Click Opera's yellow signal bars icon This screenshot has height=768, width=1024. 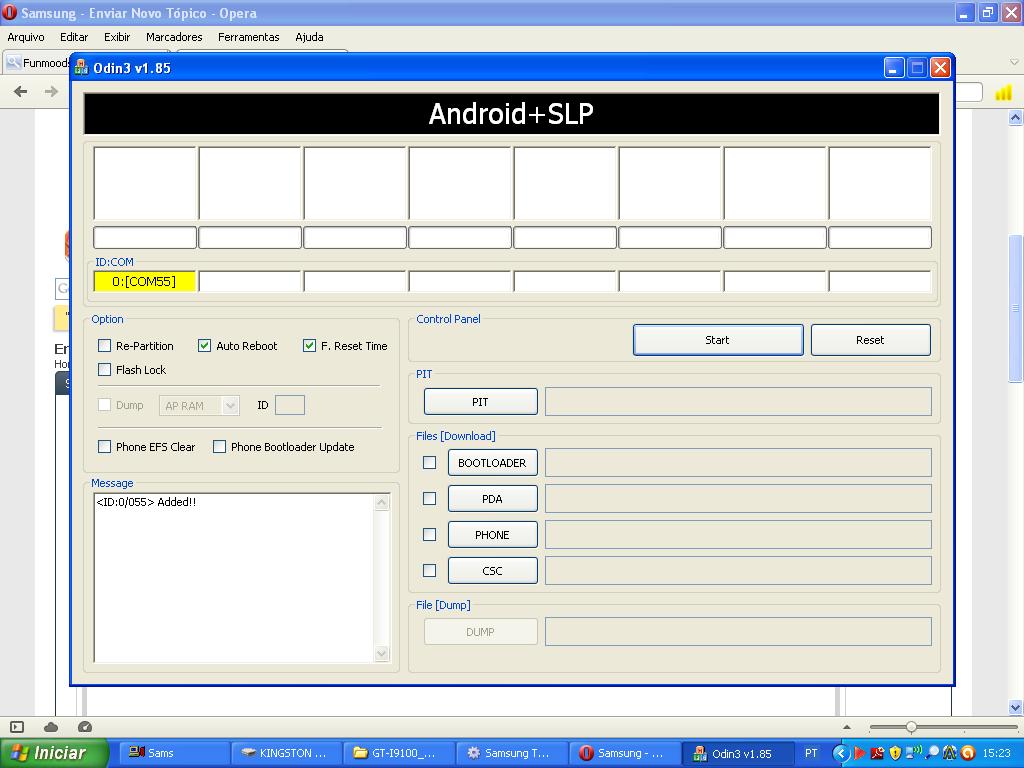point(1004,93)
